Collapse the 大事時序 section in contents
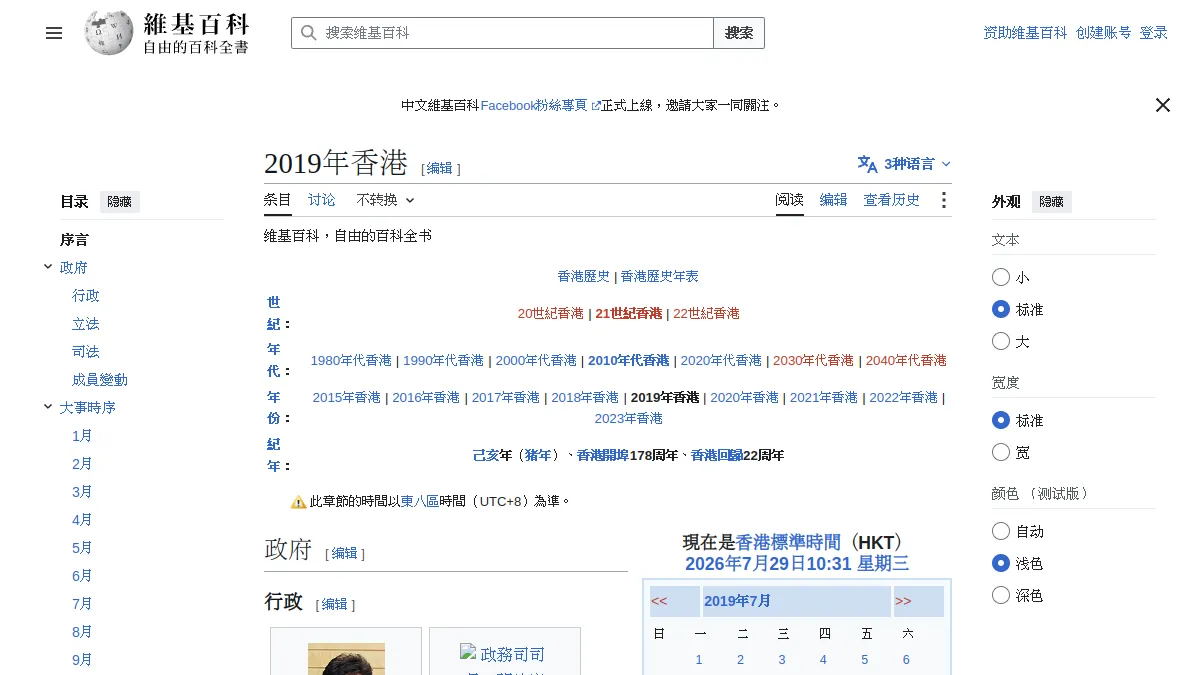 [x=48, y=407]
